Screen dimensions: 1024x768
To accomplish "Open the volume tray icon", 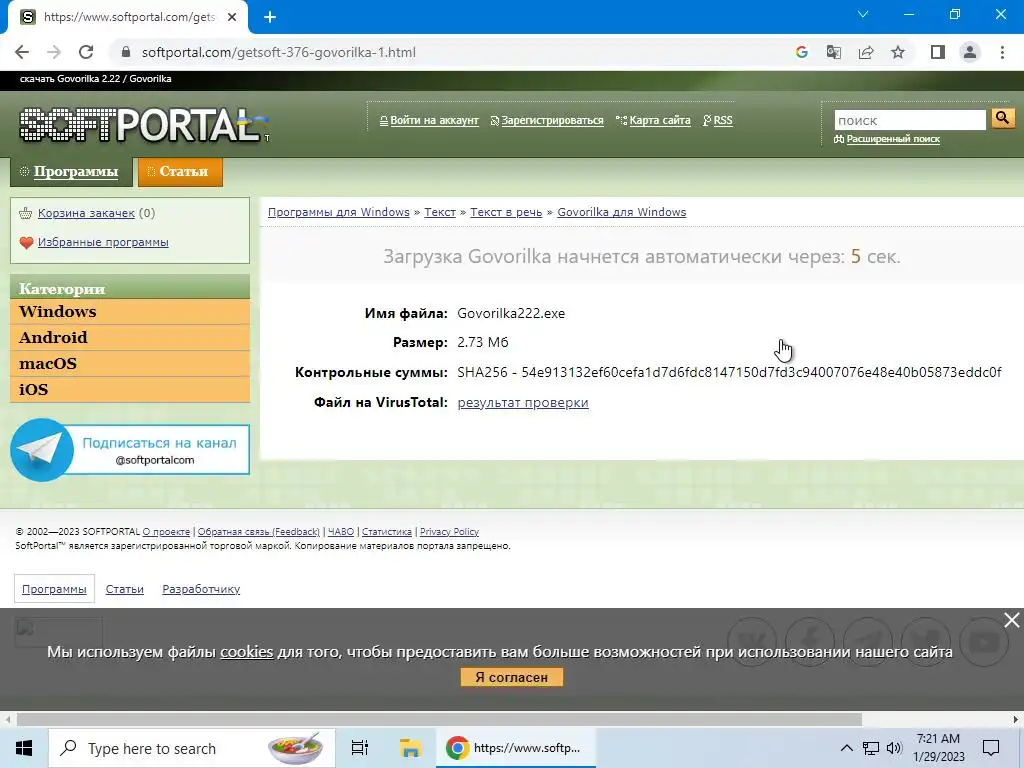I will pyautogui.click(x=894, y=748).
